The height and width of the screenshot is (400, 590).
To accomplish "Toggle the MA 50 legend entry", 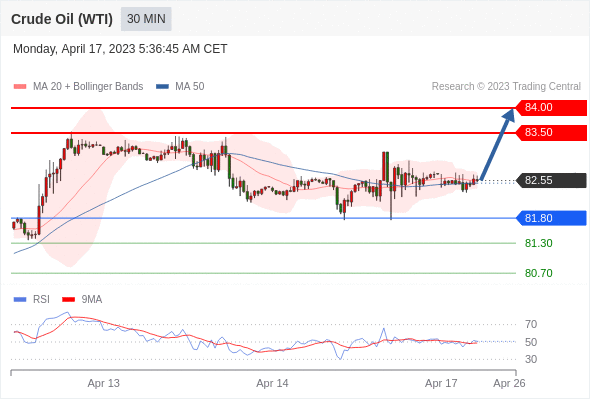I will point(180,87).
